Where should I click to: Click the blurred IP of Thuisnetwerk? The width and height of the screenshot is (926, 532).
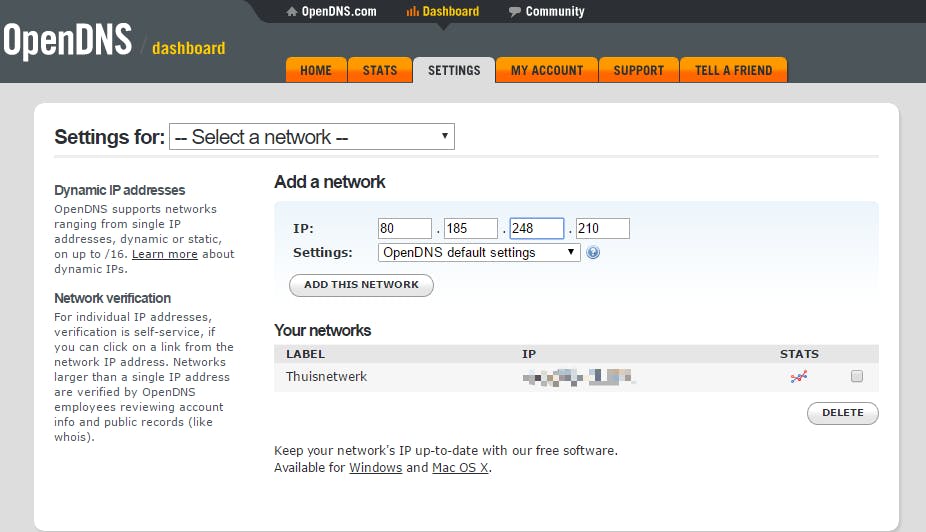[578, 377]
